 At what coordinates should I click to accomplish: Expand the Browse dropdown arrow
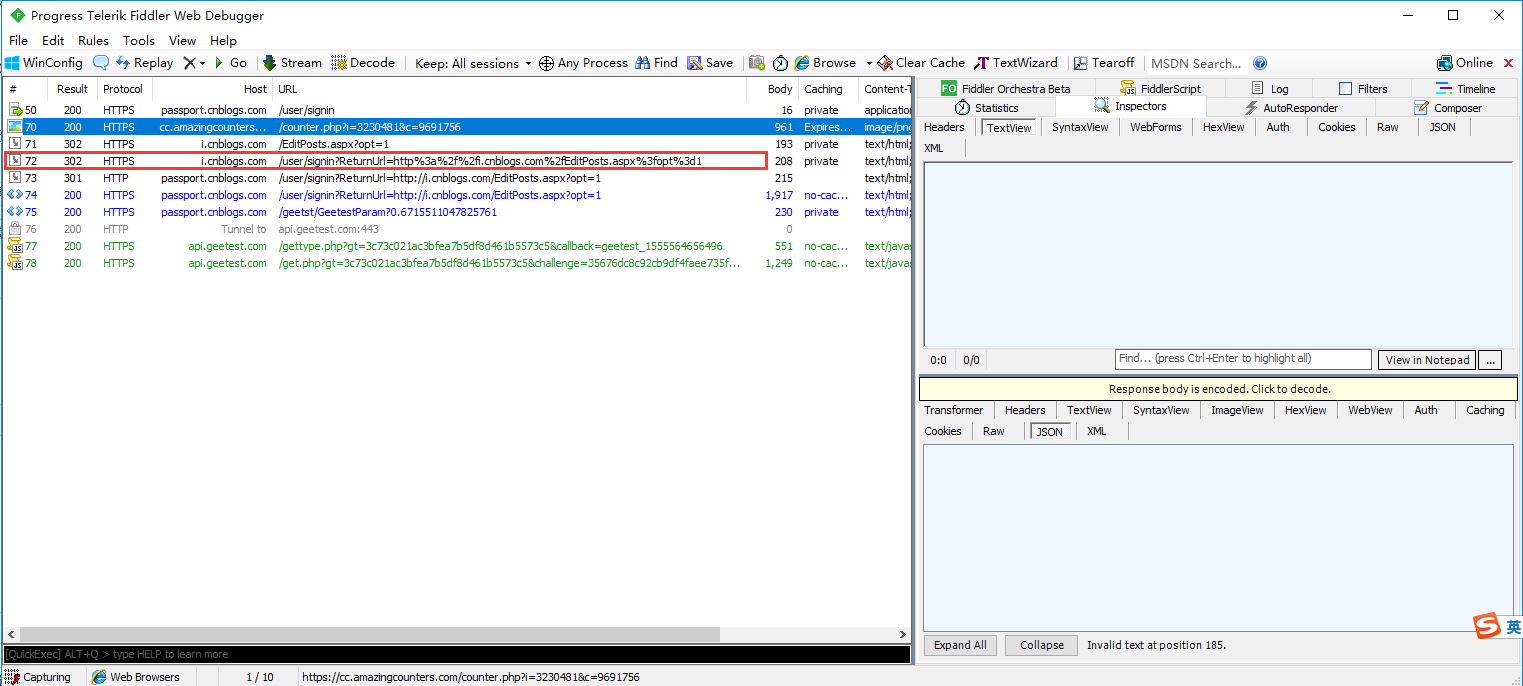(869, 63)
